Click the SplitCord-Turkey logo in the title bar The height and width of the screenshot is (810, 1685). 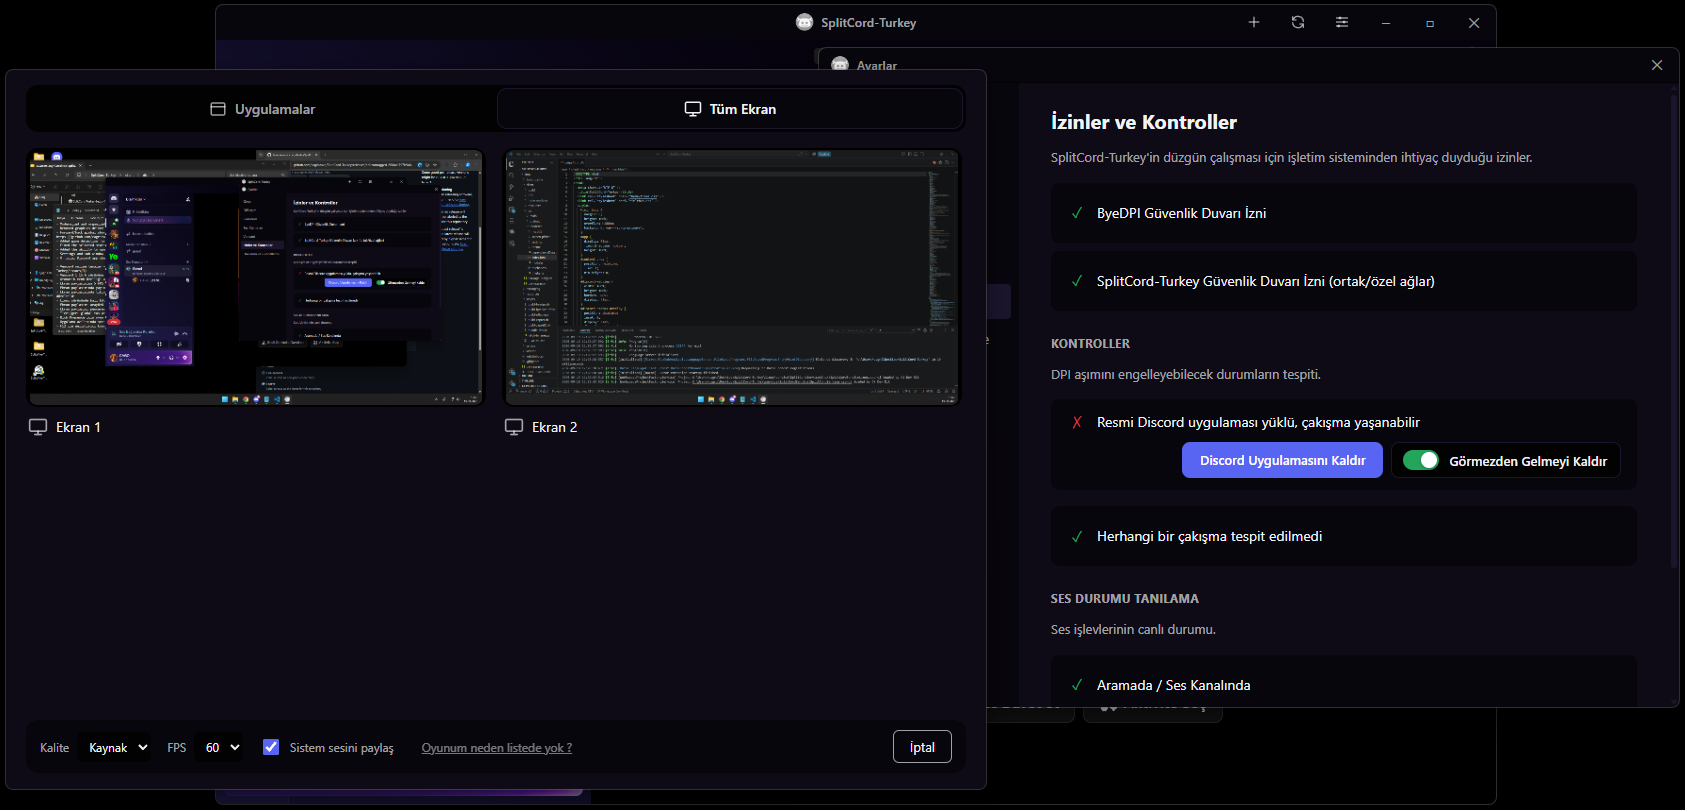tap(805, 22)
